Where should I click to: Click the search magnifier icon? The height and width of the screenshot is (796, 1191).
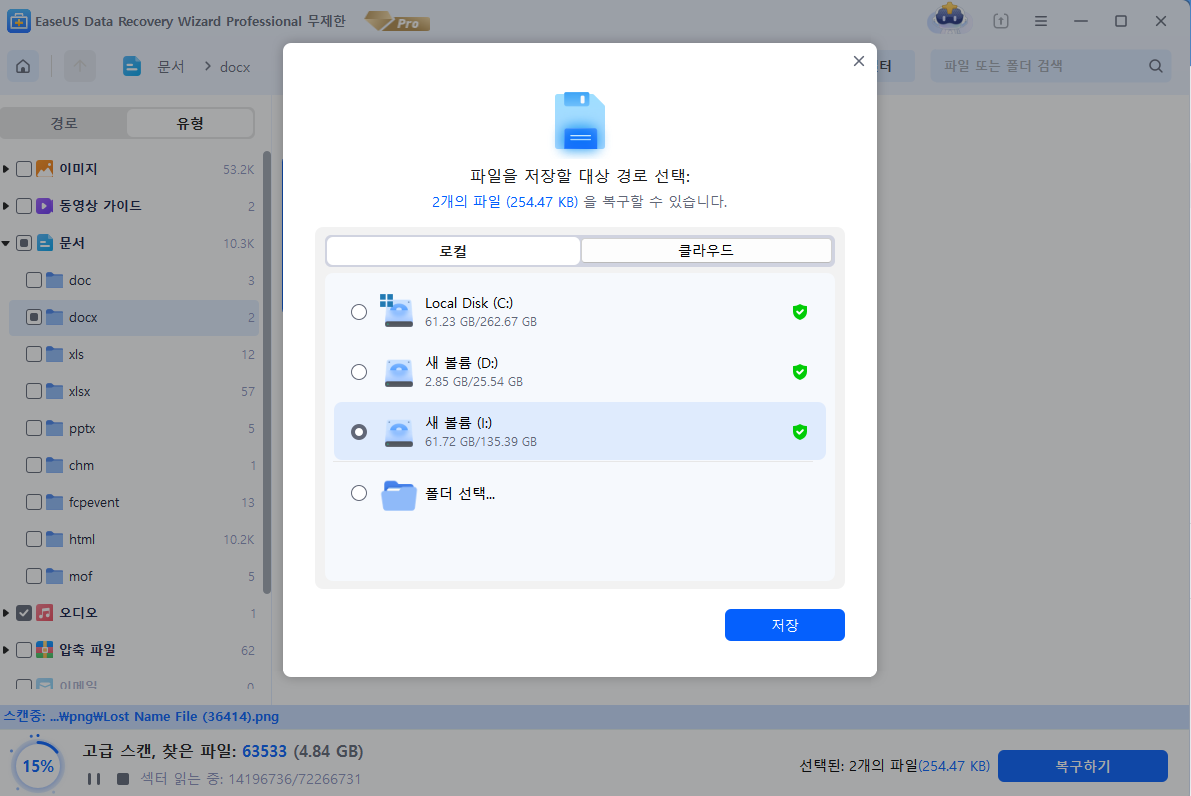(x=1156, y=67)
